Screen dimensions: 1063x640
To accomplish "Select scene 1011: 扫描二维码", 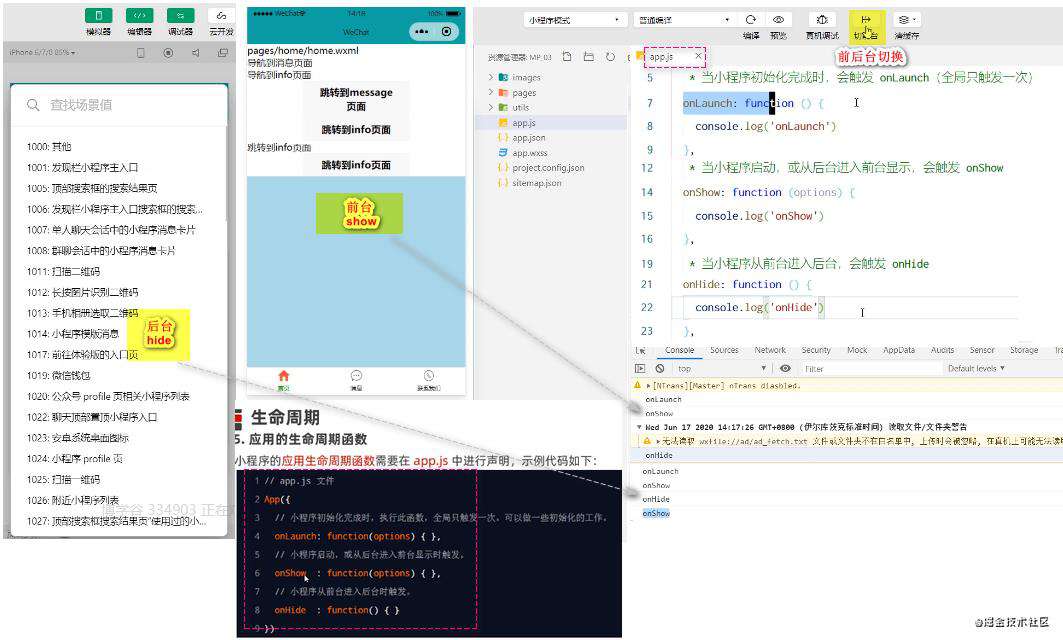I will (64, 271).
